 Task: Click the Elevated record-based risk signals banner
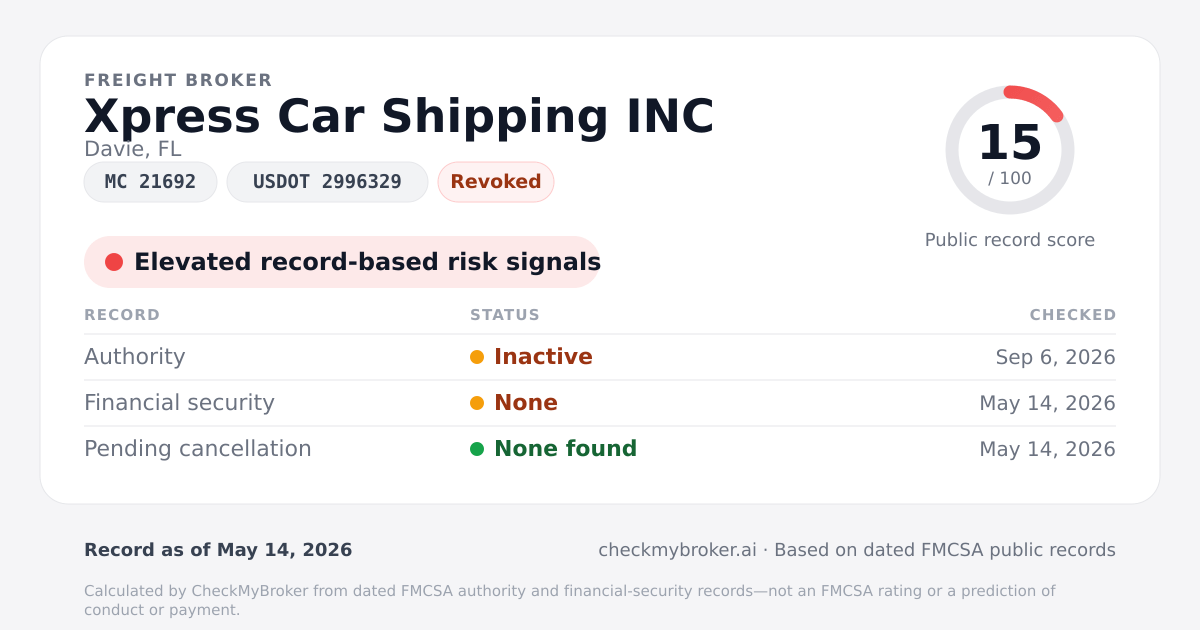pos(342,262)
